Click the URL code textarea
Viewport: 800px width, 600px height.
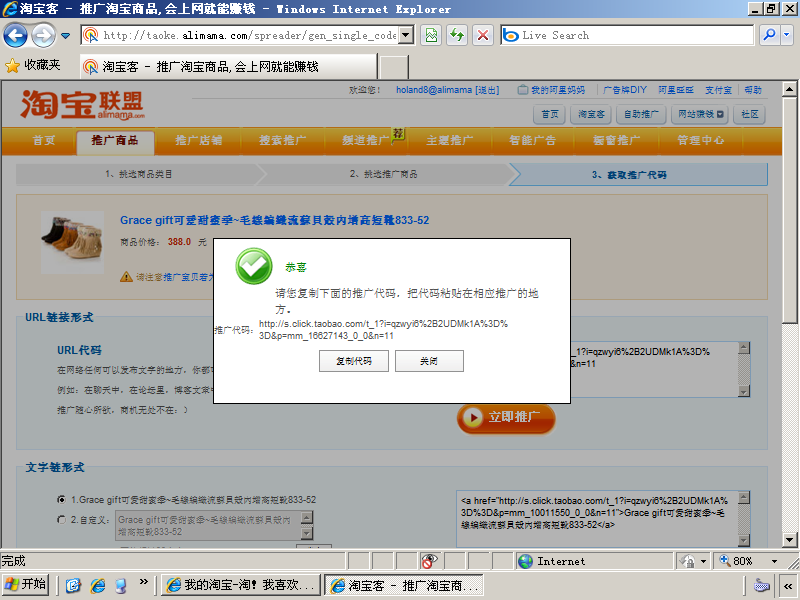(x=653, y=369)
